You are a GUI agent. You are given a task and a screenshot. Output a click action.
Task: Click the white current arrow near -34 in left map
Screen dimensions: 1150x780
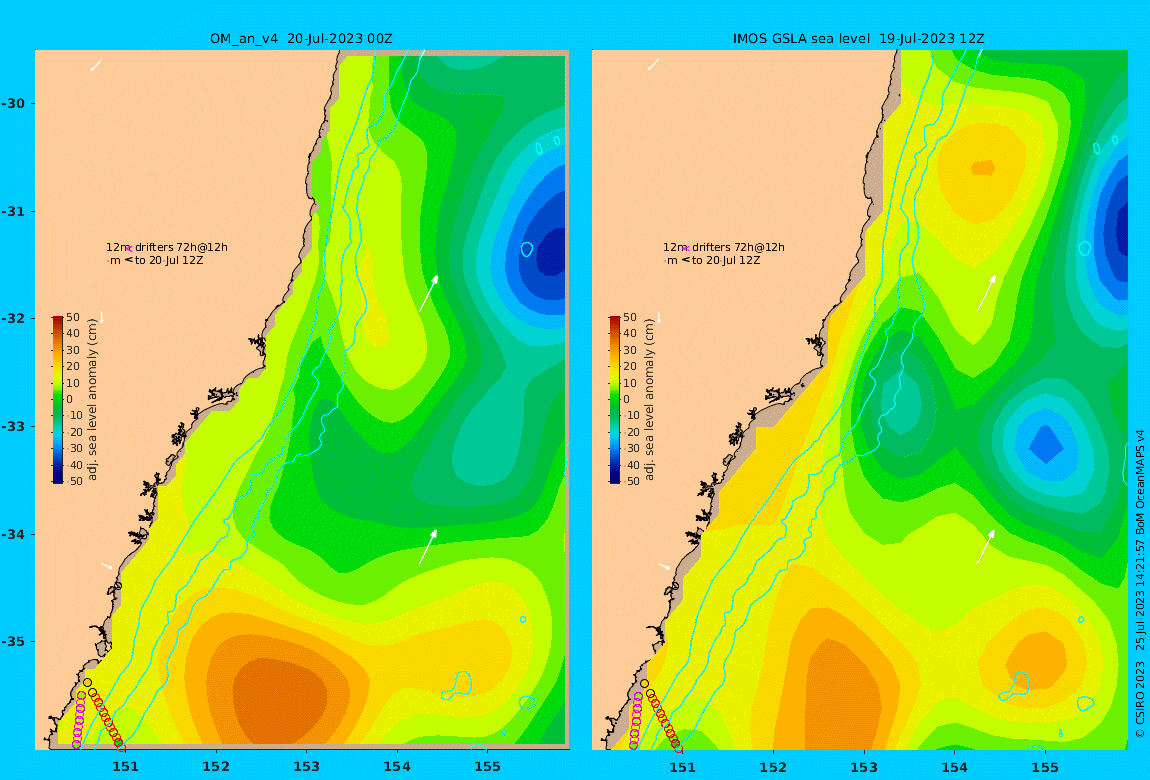(428, 546)
